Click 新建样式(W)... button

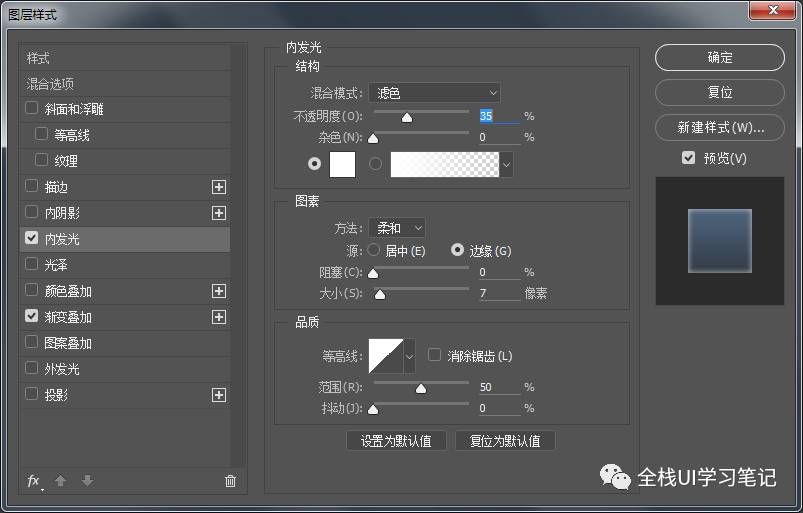720,127
